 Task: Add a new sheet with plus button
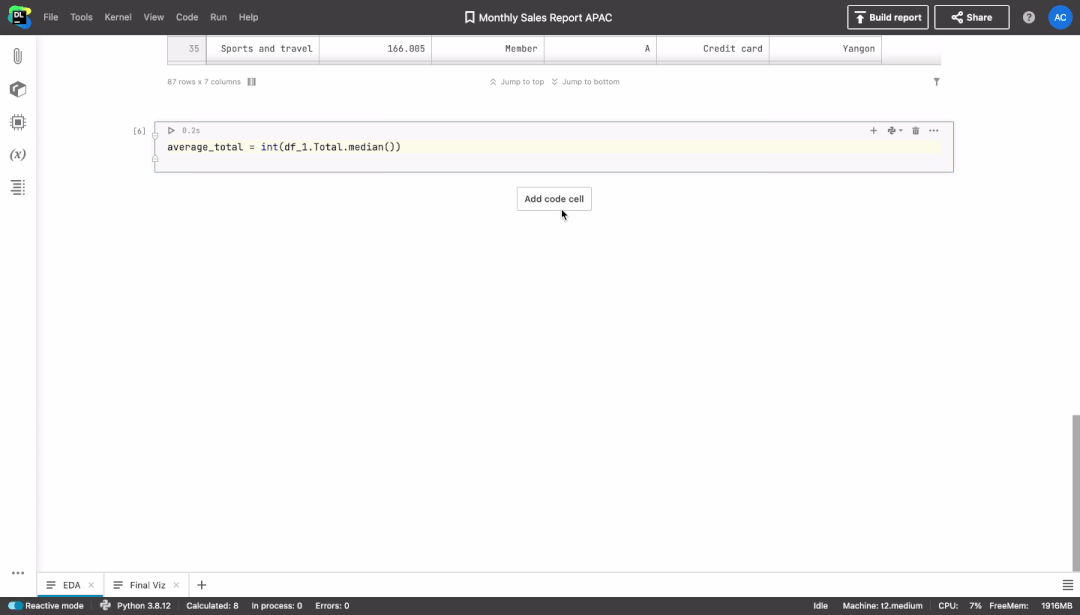tap(201, 585)
